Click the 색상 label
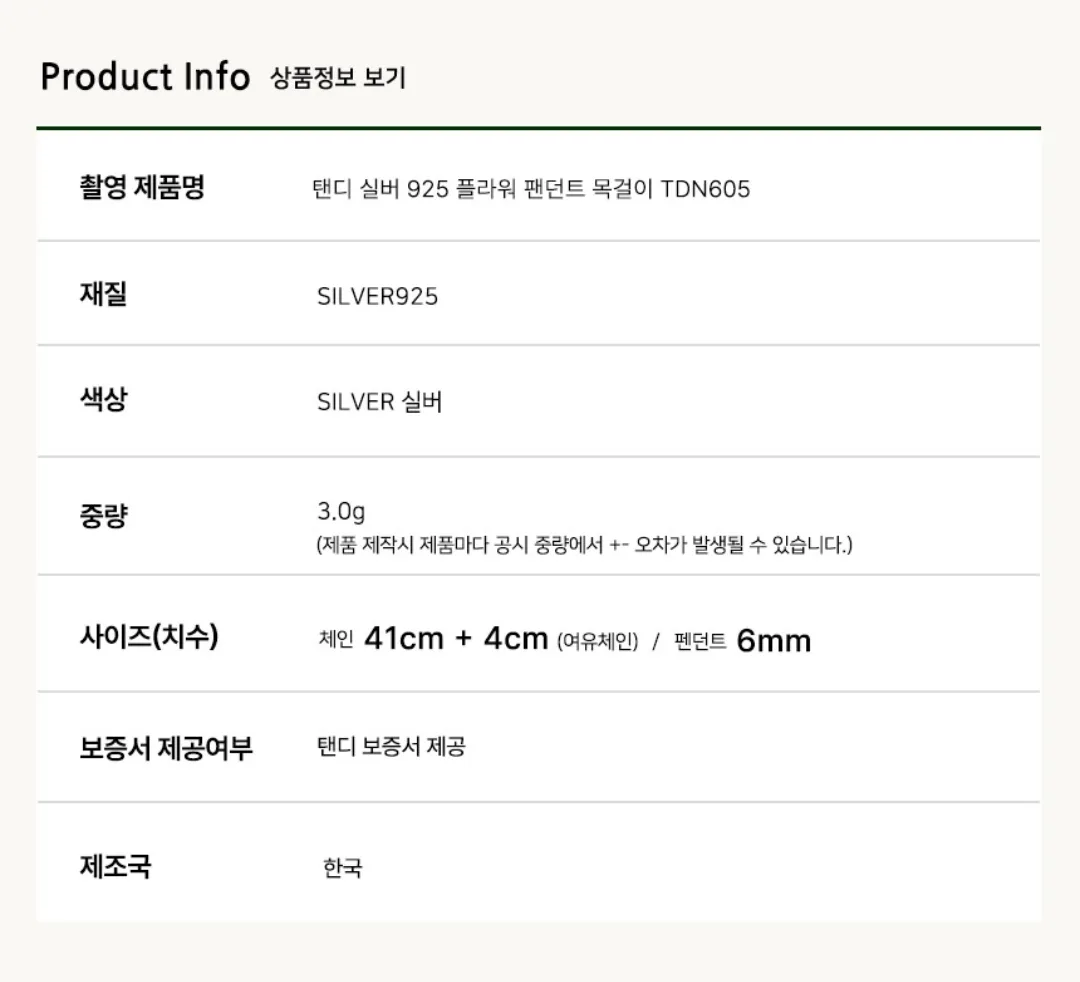Image resolution: width=1080 pixels, height=982 pixels. point(103,399)
